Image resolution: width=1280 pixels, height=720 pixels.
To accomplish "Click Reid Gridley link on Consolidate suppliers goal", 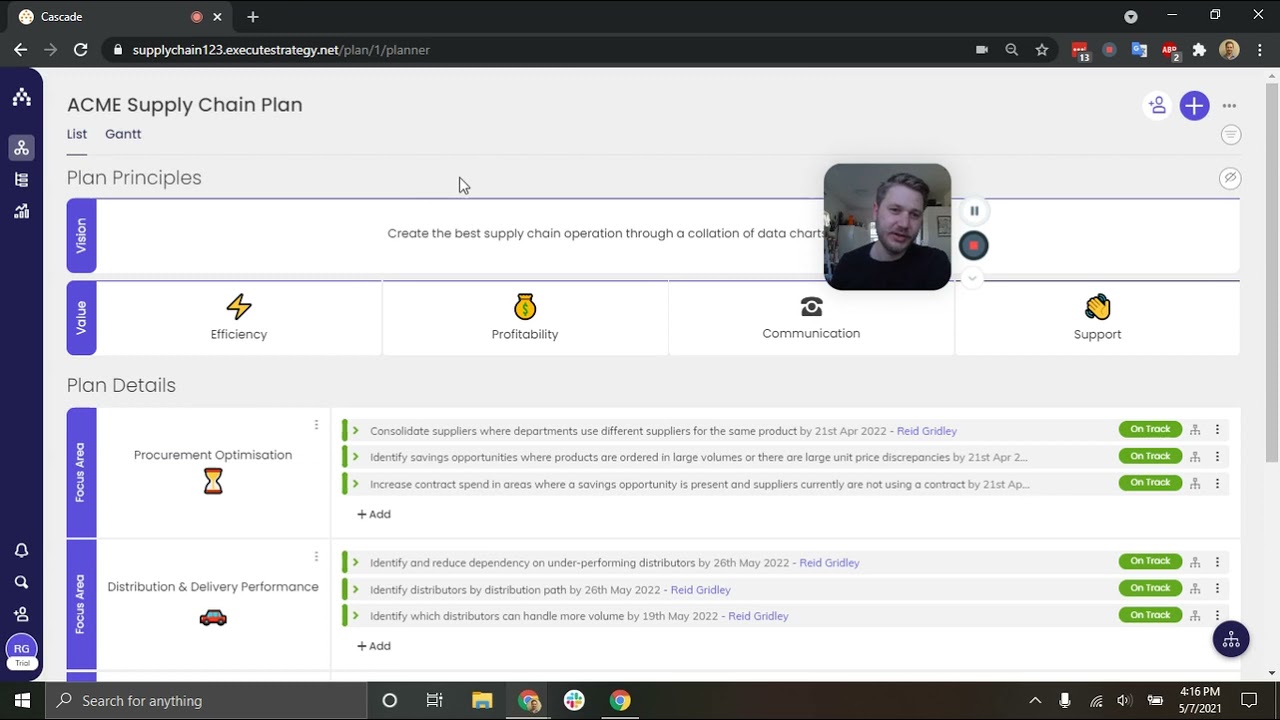I will (927, 431).
